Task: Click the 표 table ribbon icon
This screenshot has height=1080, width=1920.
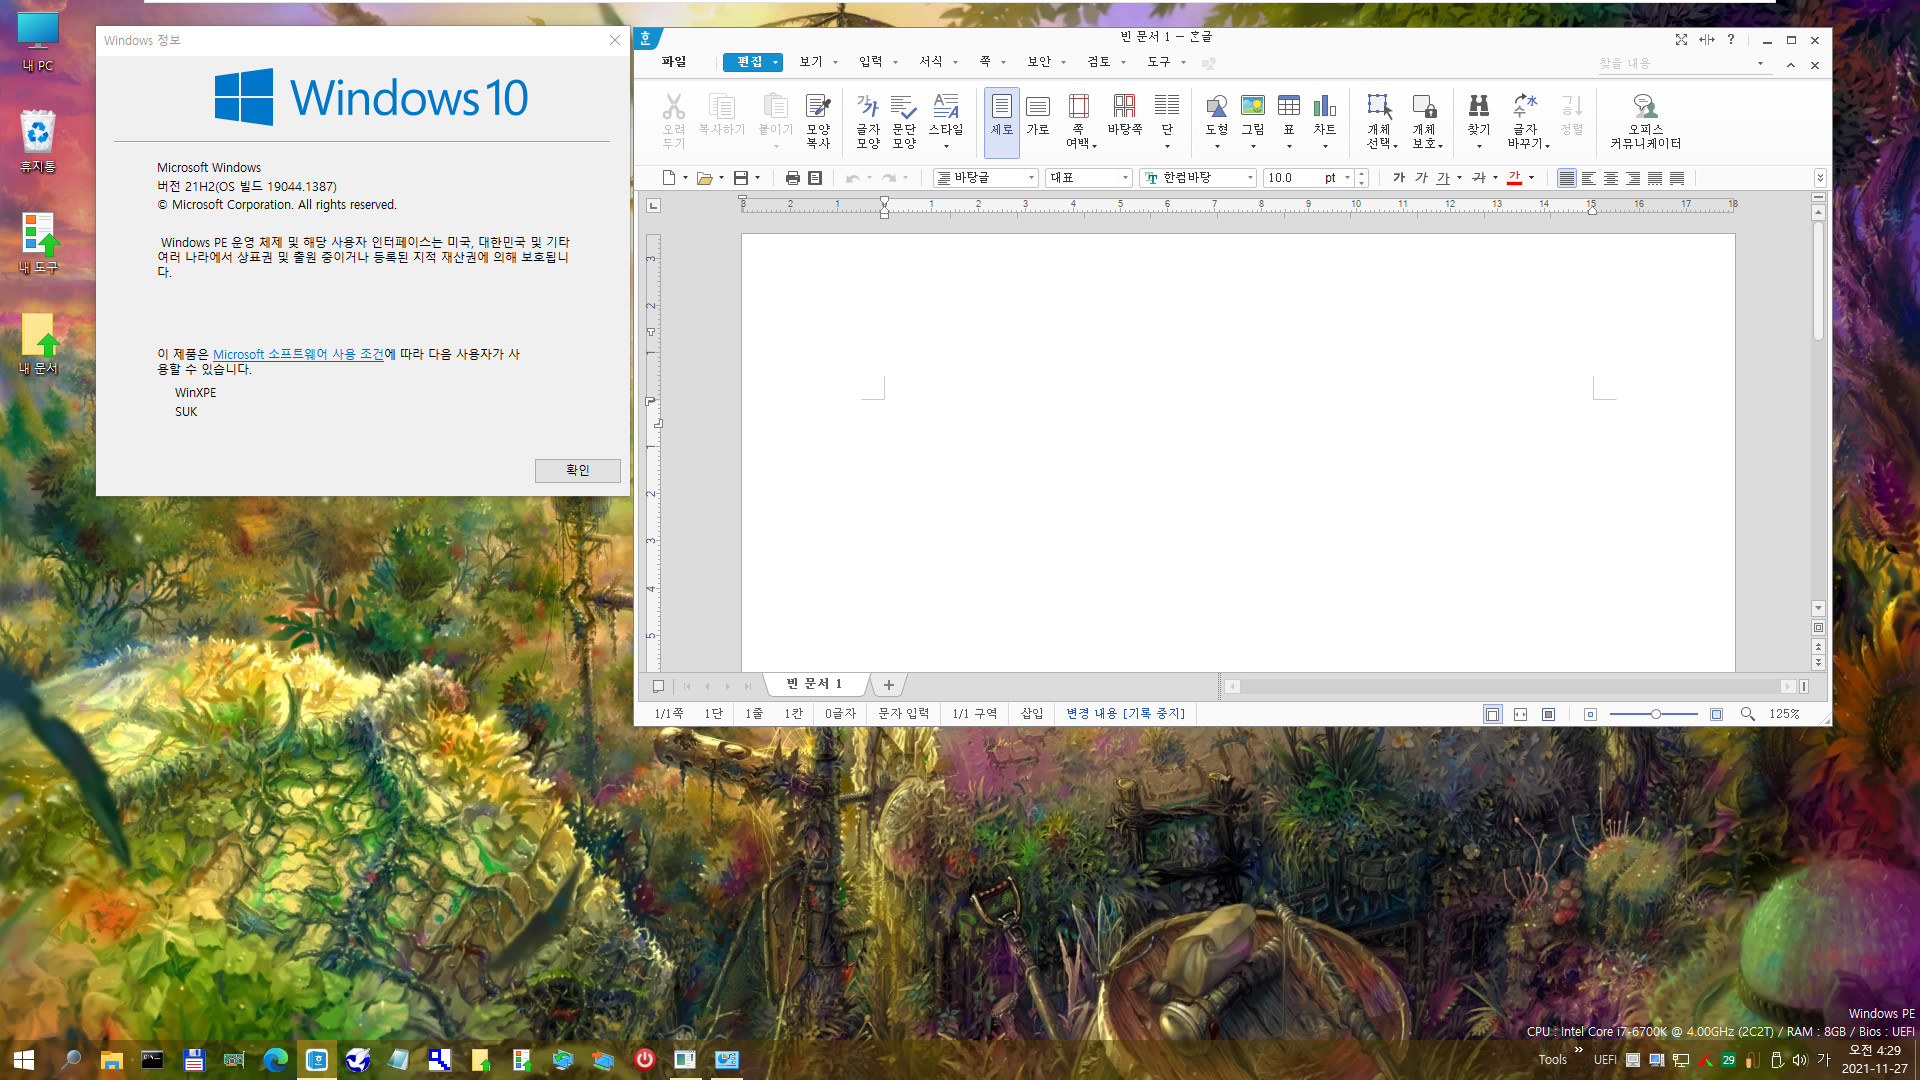Action: [1288, 121]
